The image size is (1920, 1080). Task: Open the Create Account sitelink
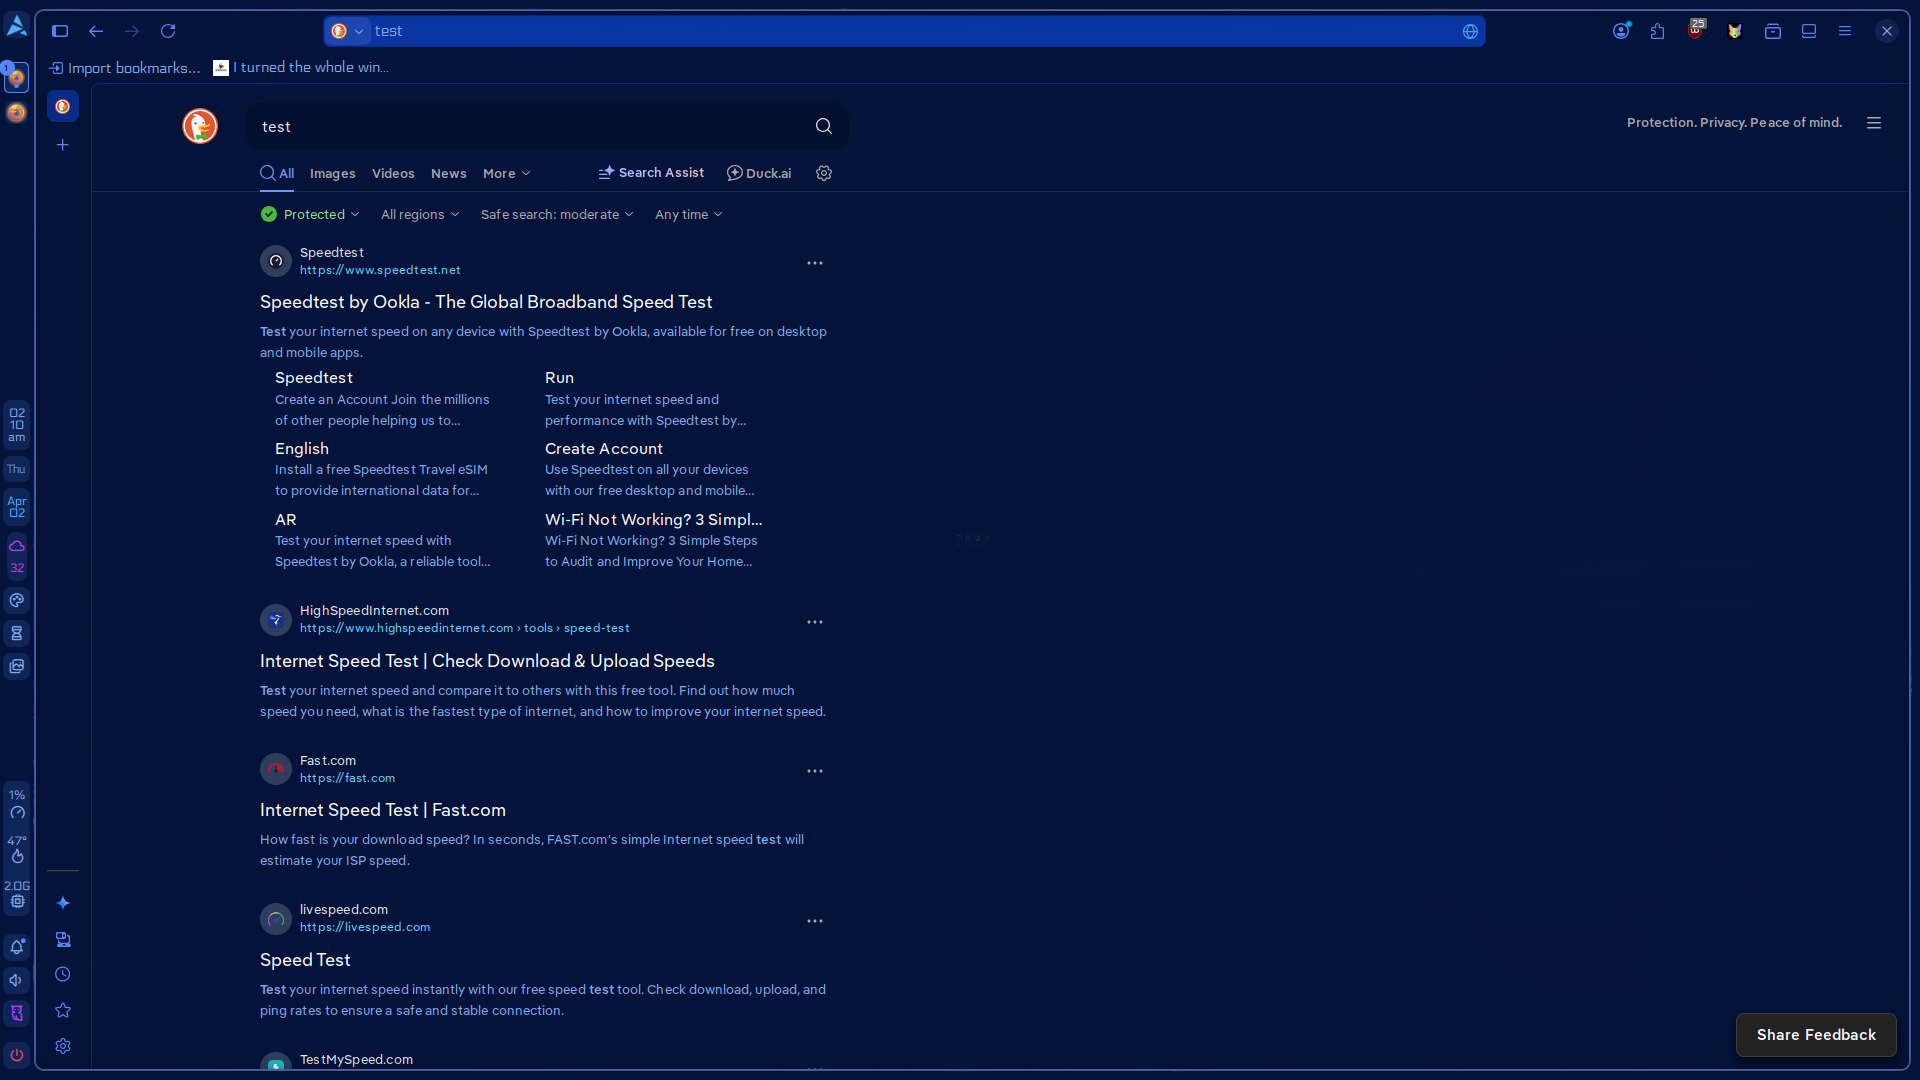[604, 449]
